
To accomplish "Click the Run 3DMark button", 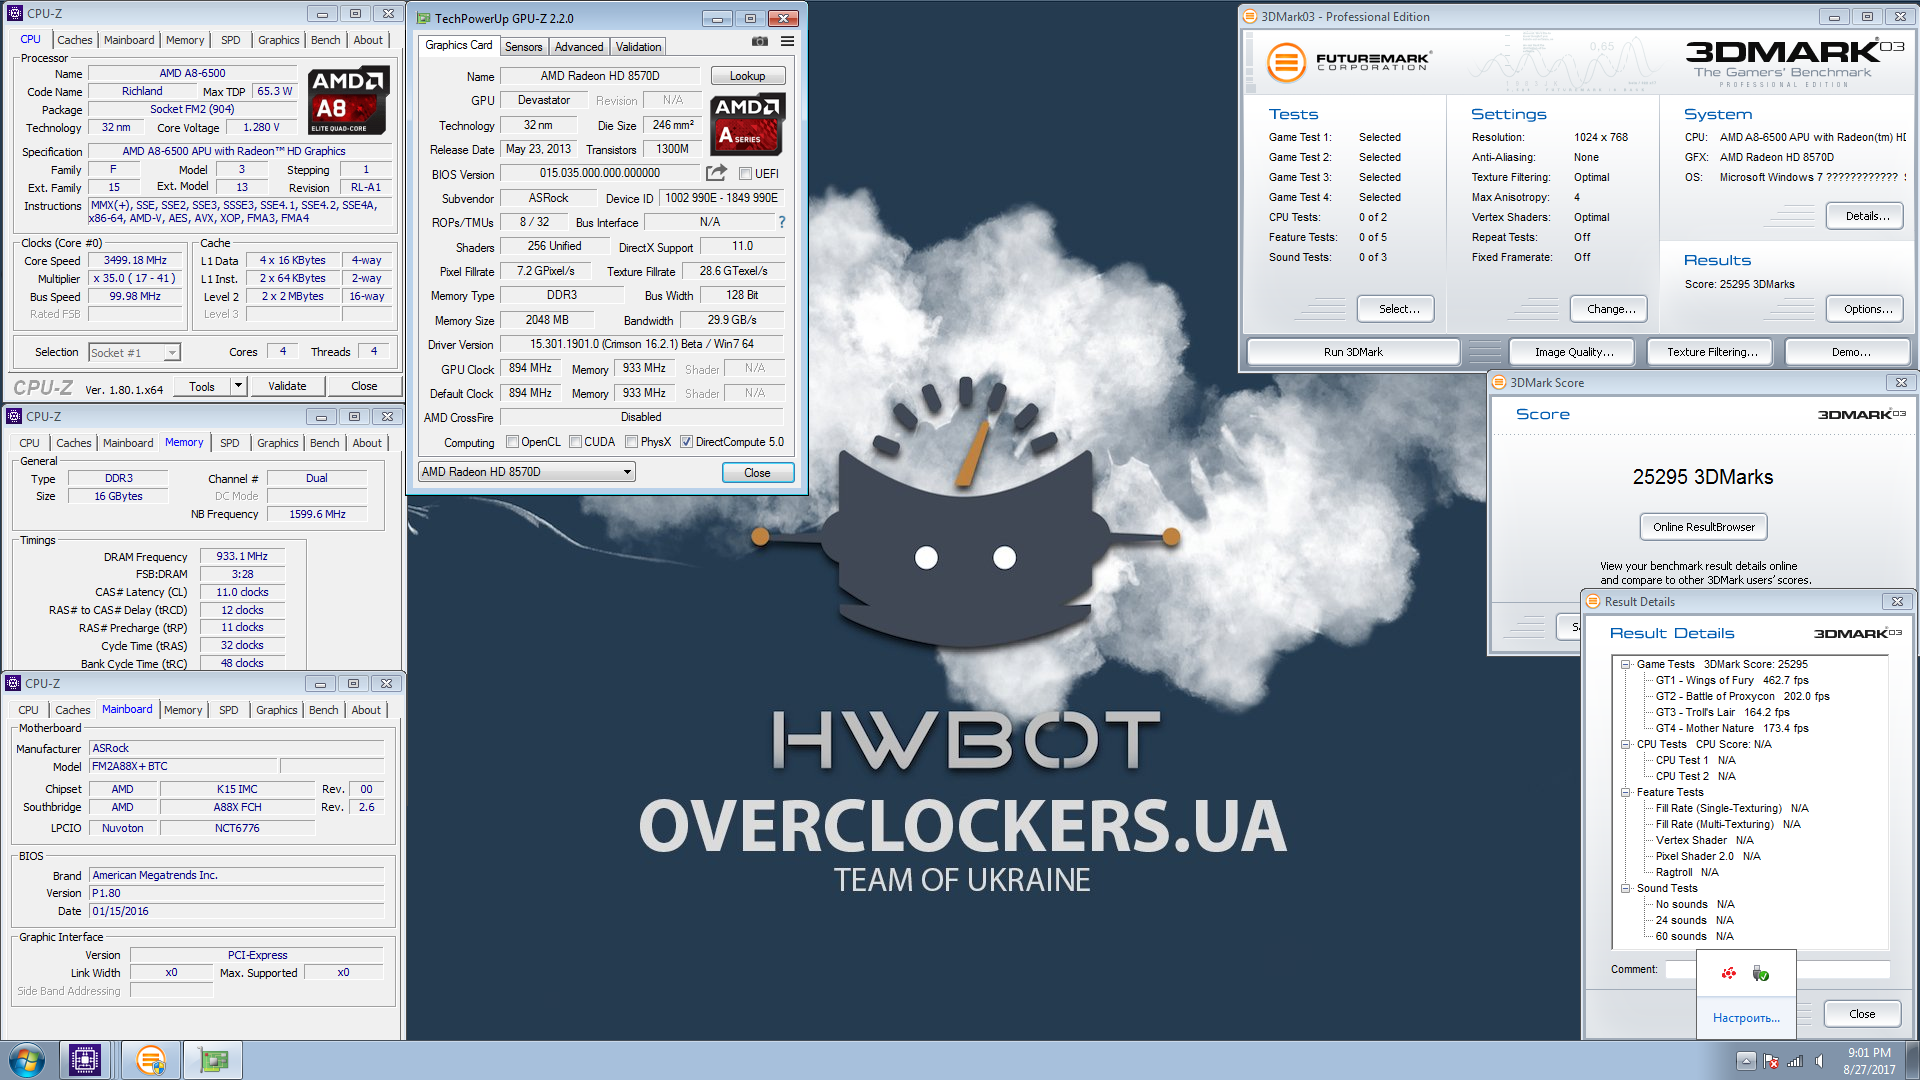I will (1353, 352).
